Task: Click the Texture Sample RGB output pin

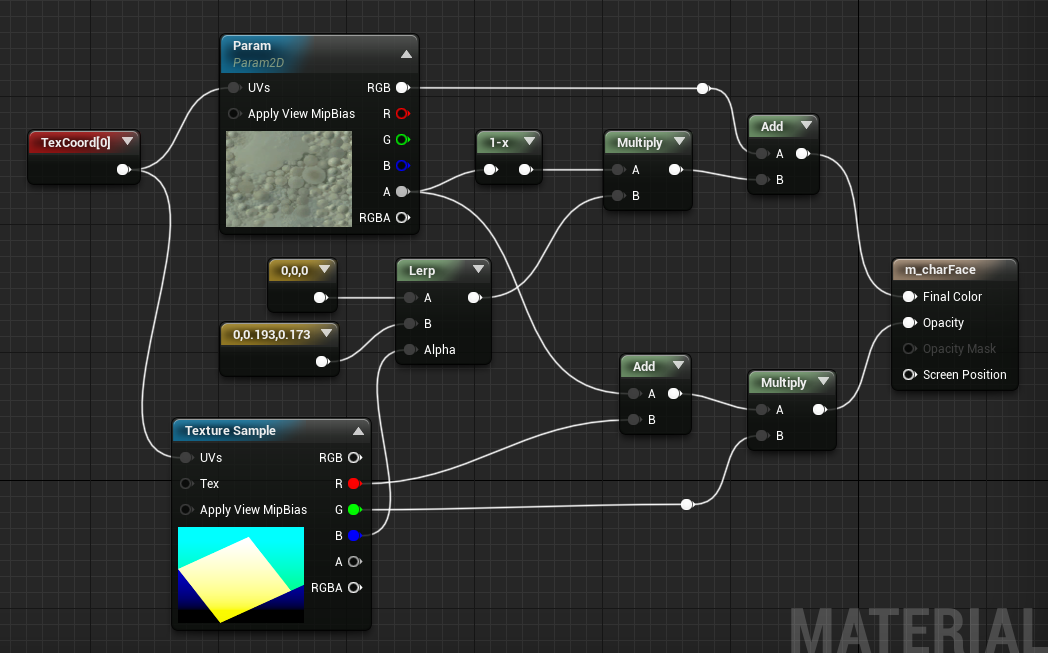Action: click(x=355, y=458)
